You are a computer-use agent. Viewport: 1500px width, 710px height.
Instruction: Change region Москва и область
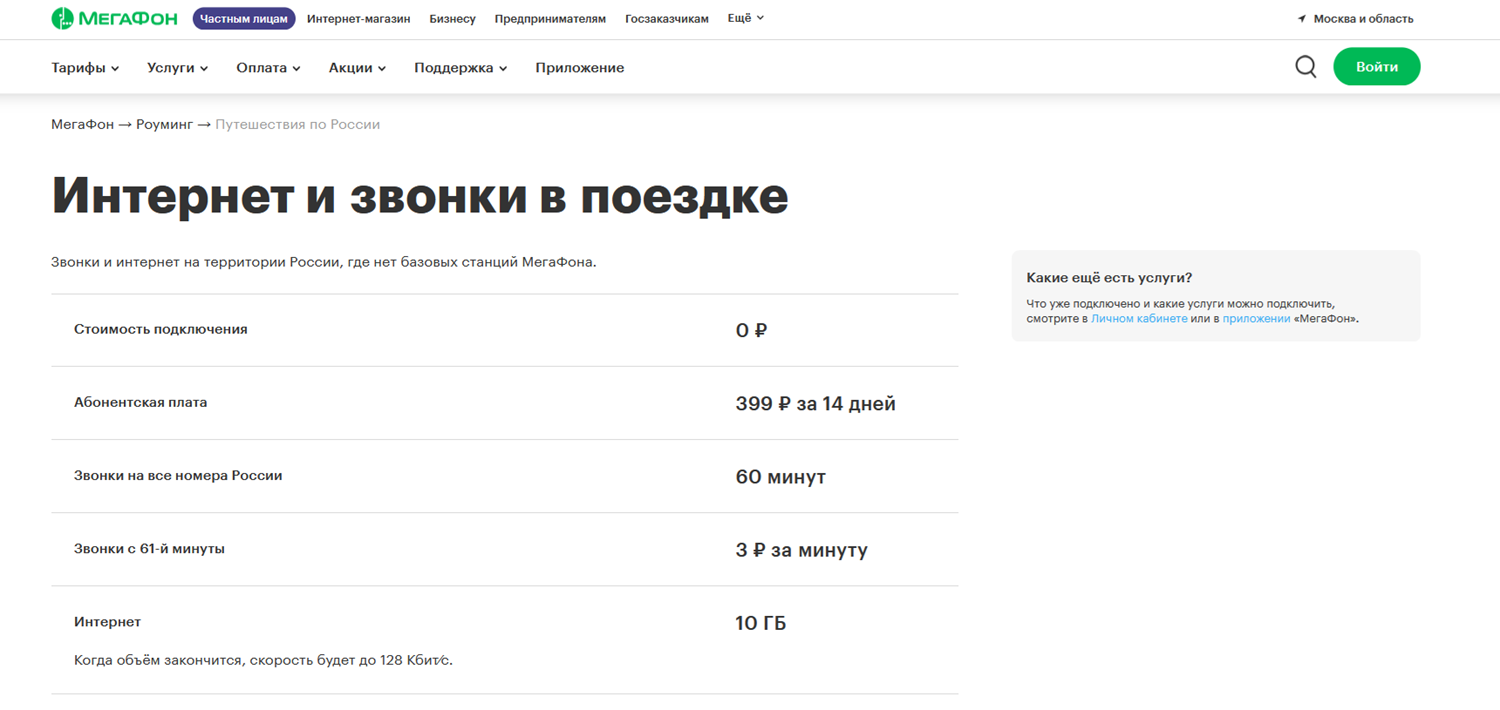pos(1363,19)
